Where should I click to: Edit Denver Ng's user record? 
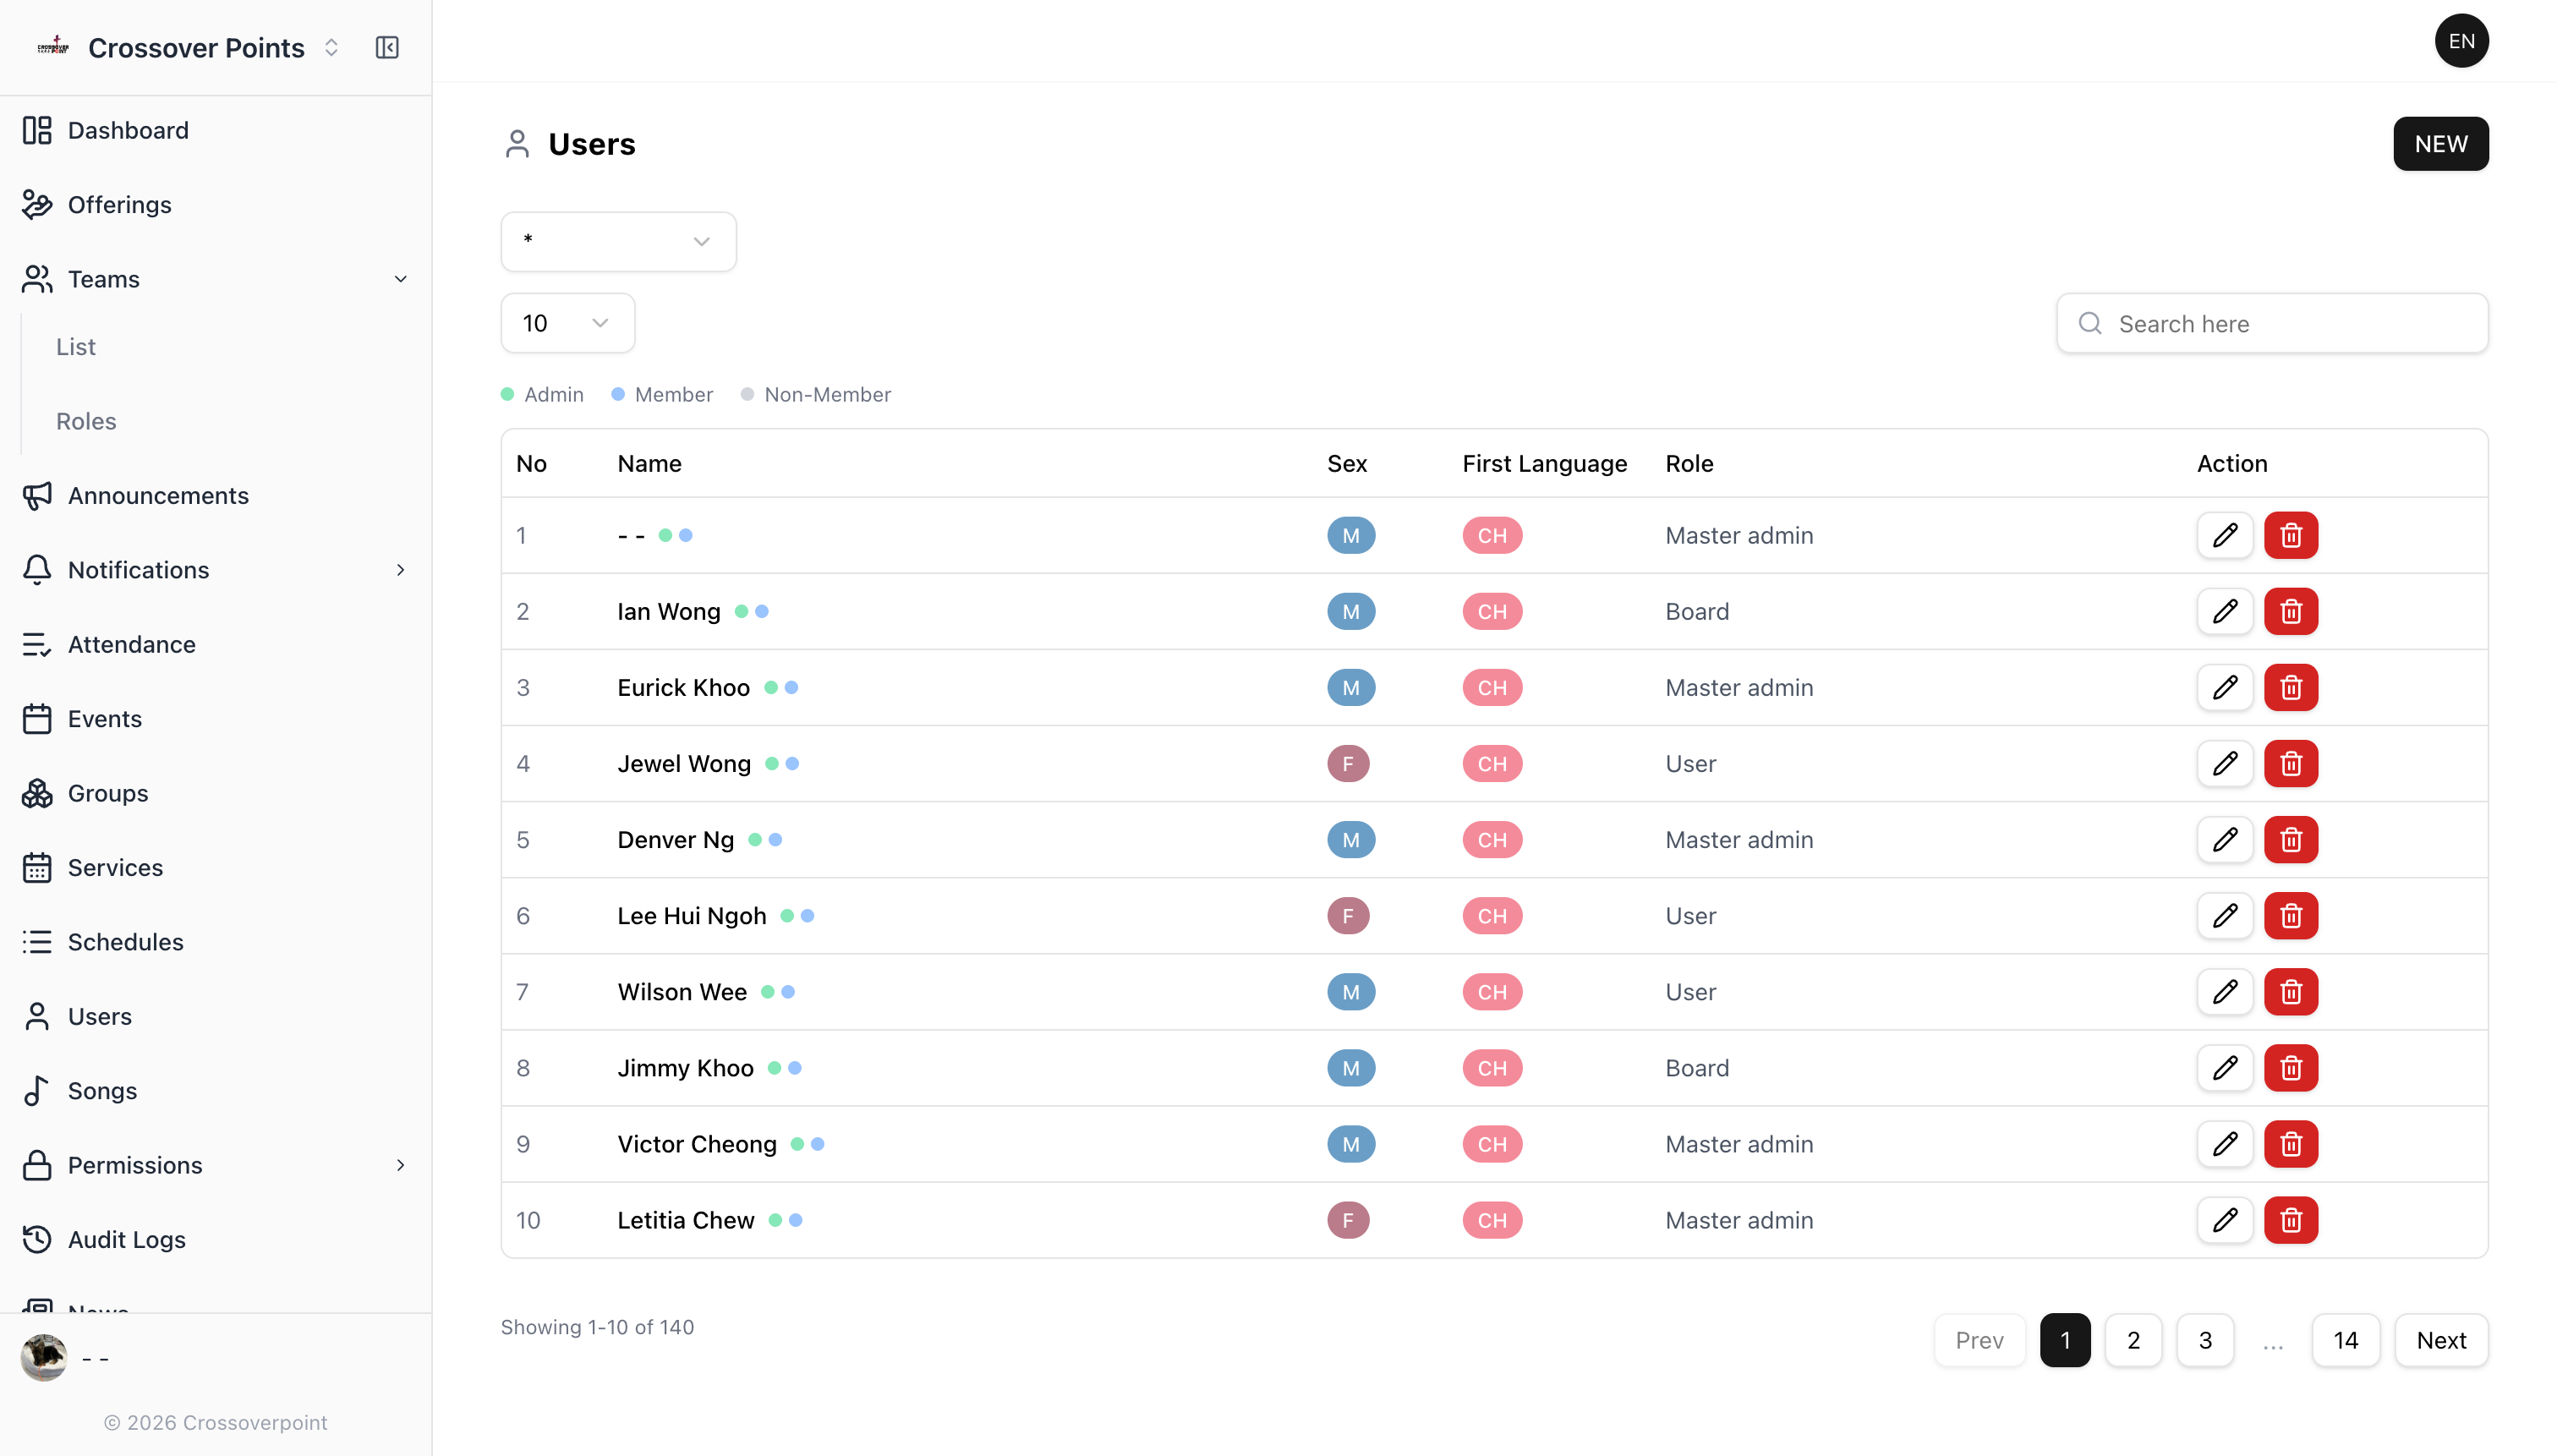pos(2224,839)
